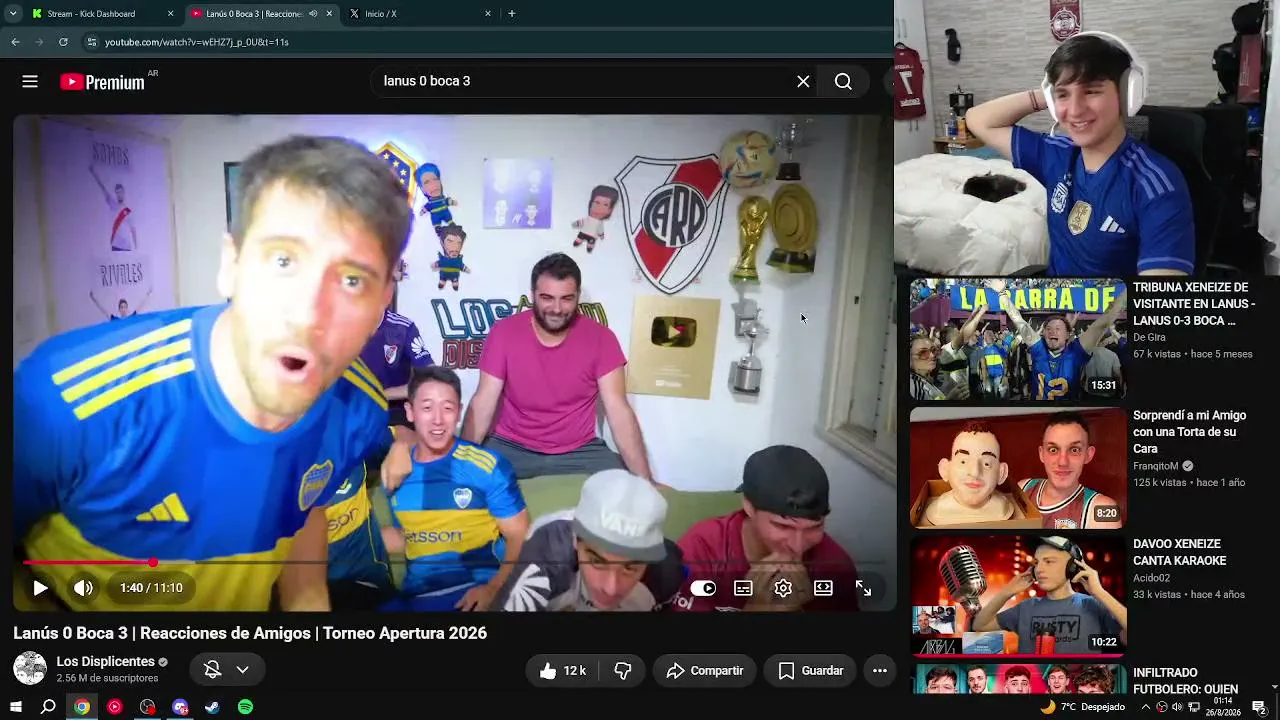The image size is (1280, 720).
Task: Close the Inicio / X tab
Action: (x=488, y=14)
